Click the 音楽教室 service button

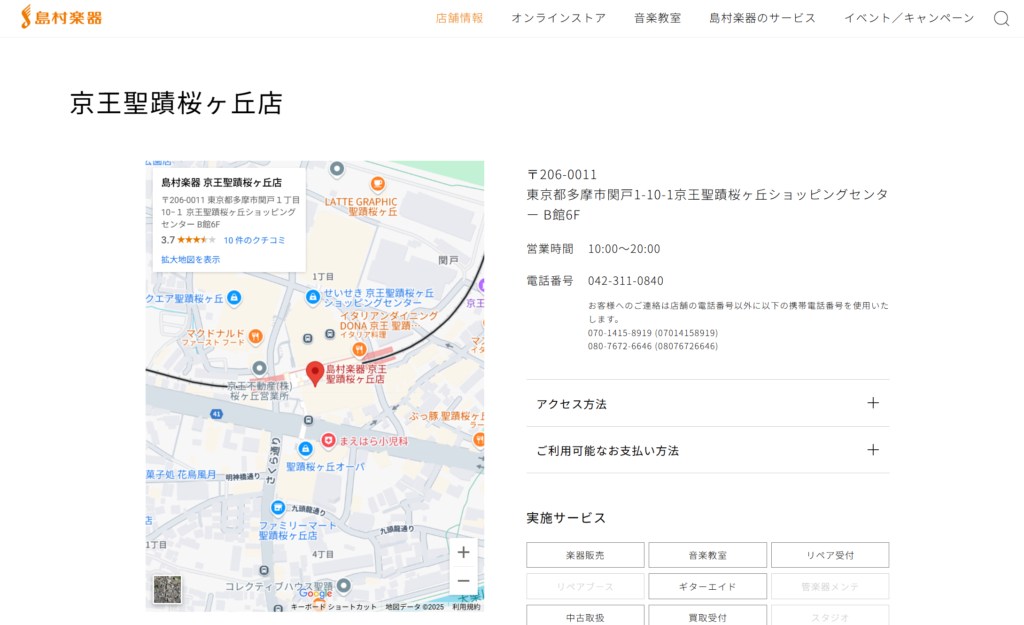click(707, 555)
